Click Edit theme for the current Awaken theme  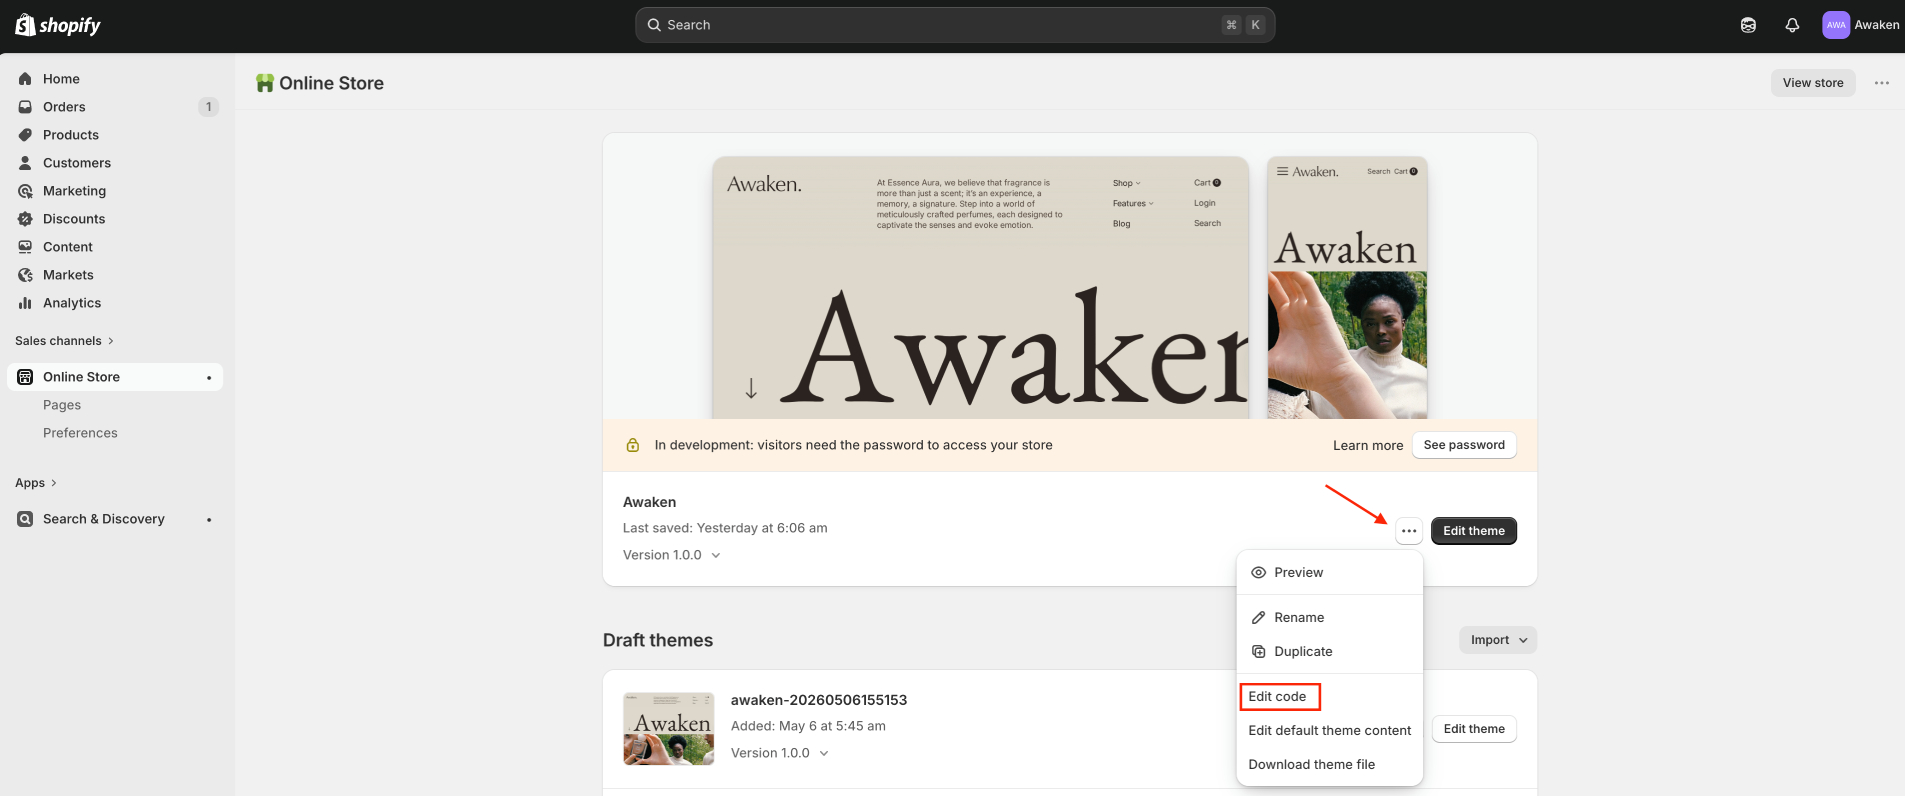click(1474, 531)
